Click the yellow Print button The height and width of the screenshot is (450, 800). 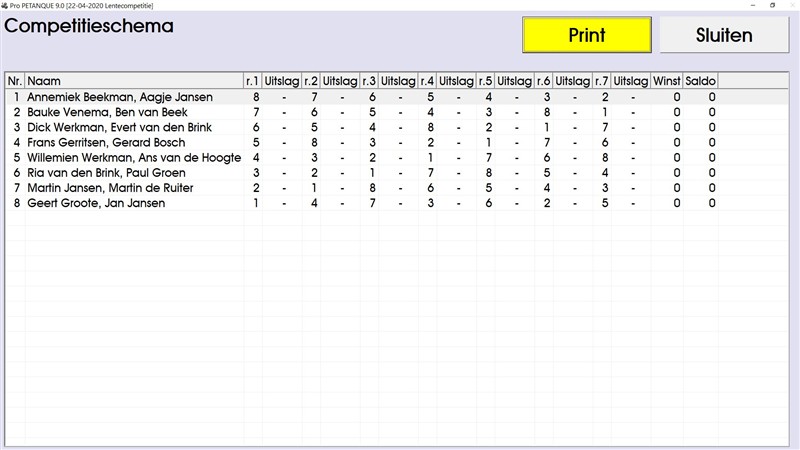(x=587, y=35)
